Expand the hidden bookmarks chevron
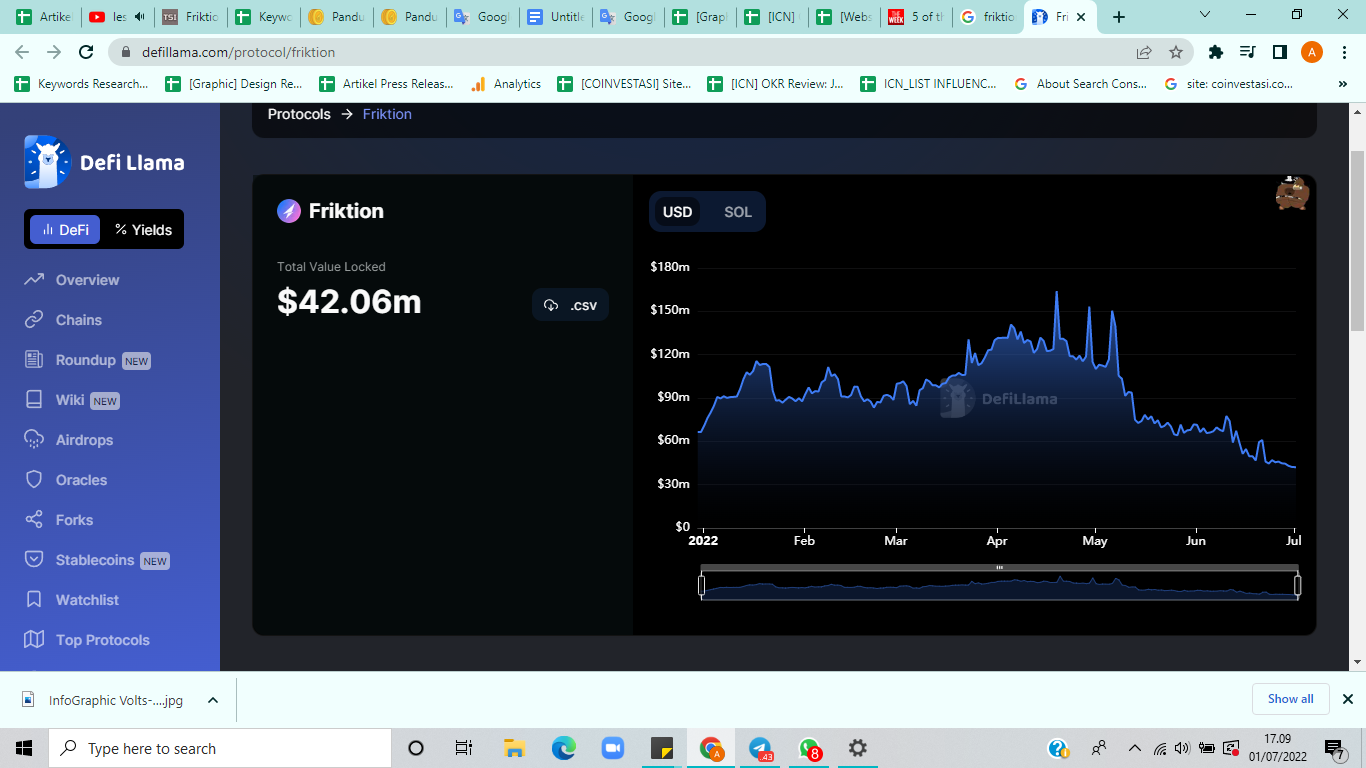This screenshot has height=768, width=1366. [x=1342, y=84]
